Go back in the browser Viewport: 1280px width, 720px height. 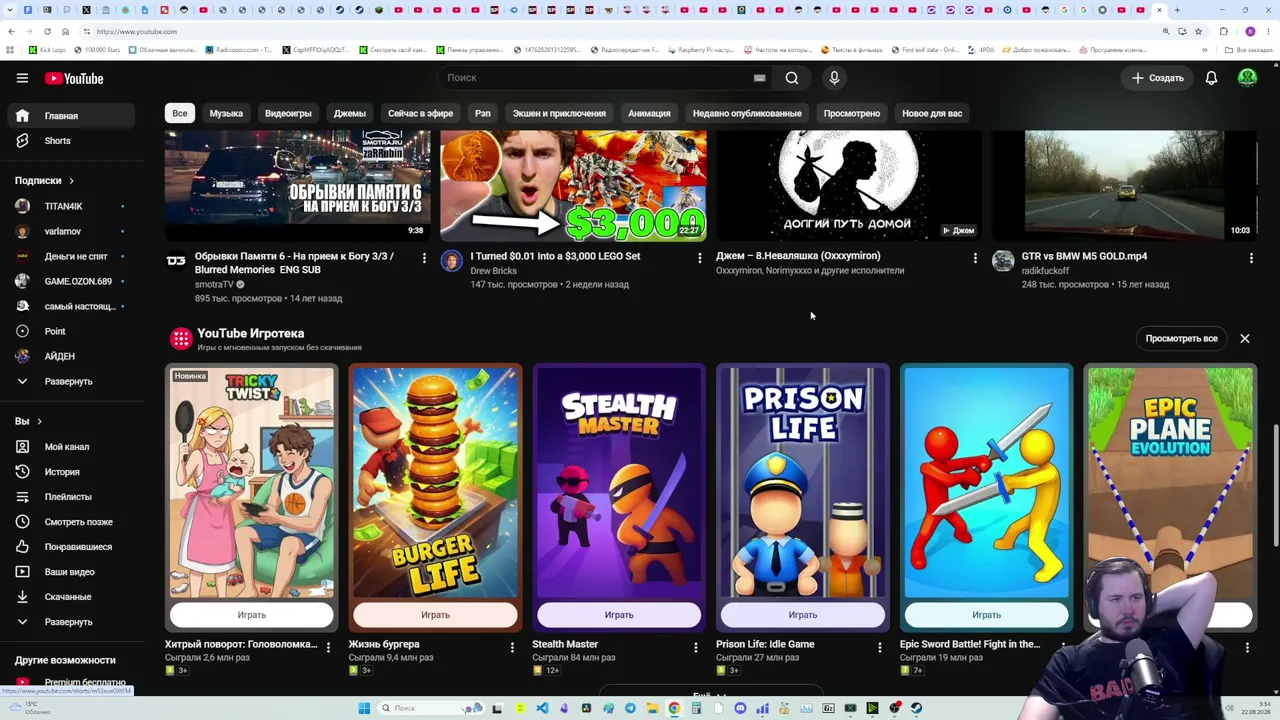pos(11,32)
